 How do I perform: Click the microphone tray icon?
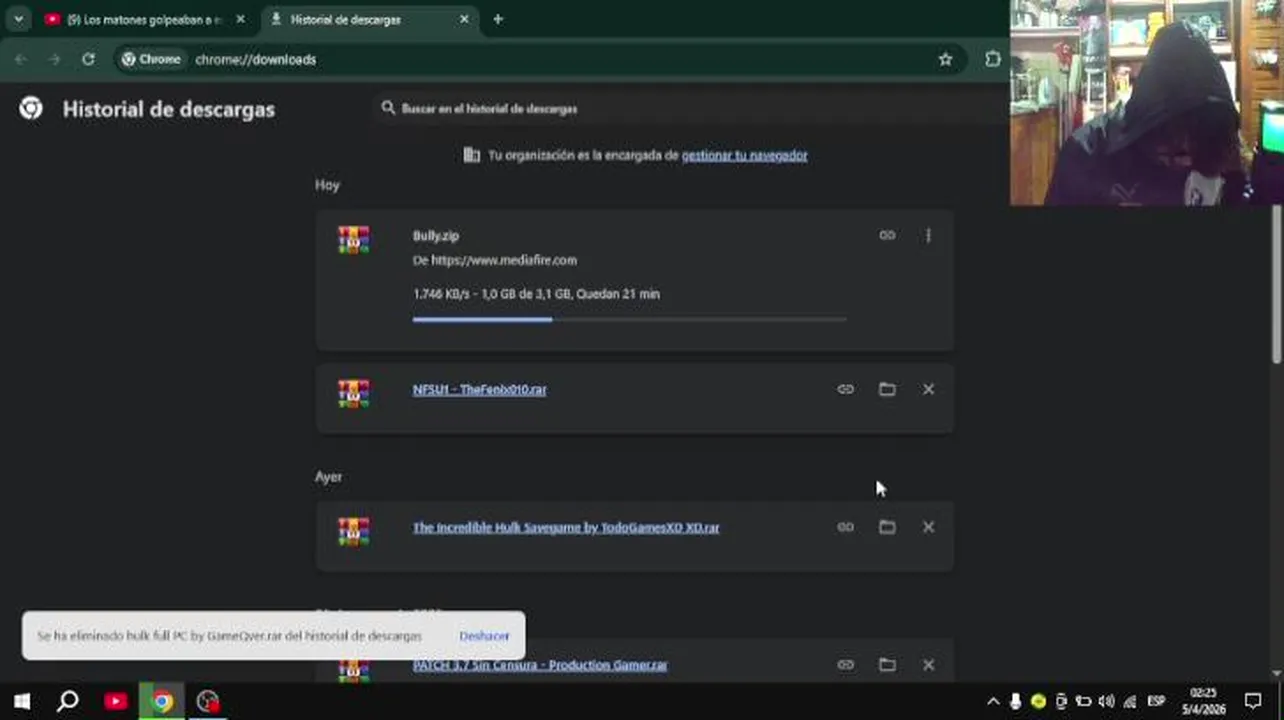(x=1016, y=701)
